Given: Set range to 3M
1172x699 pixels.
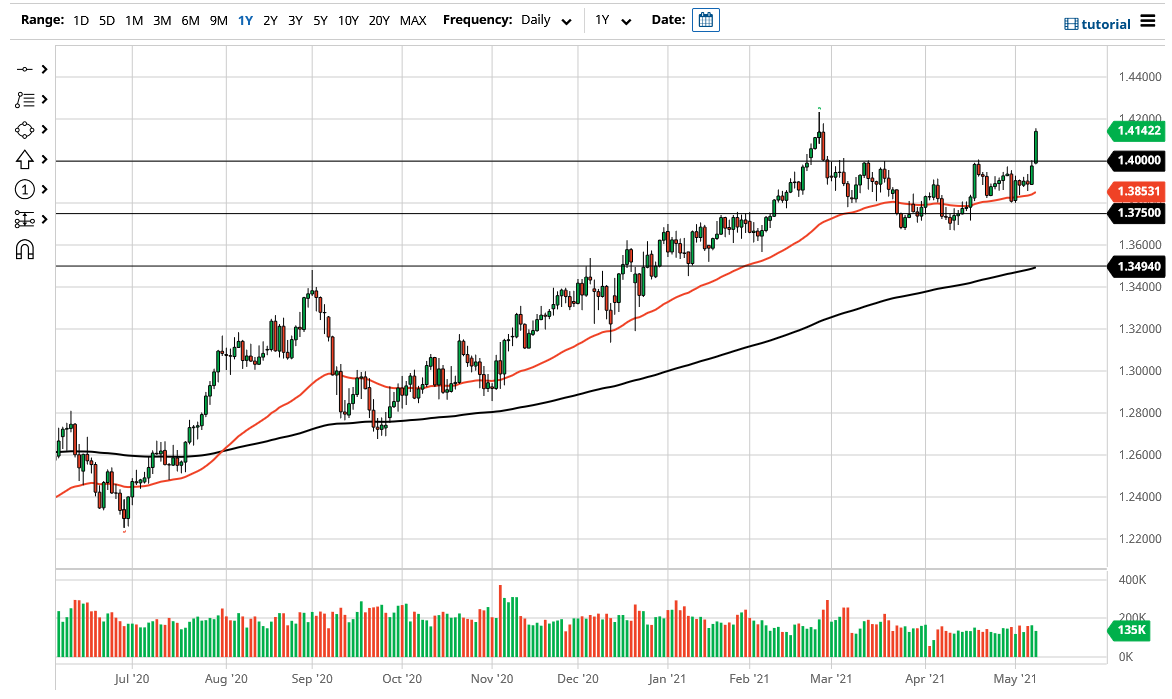Looking at the screenshot, I should pos(162,20).
